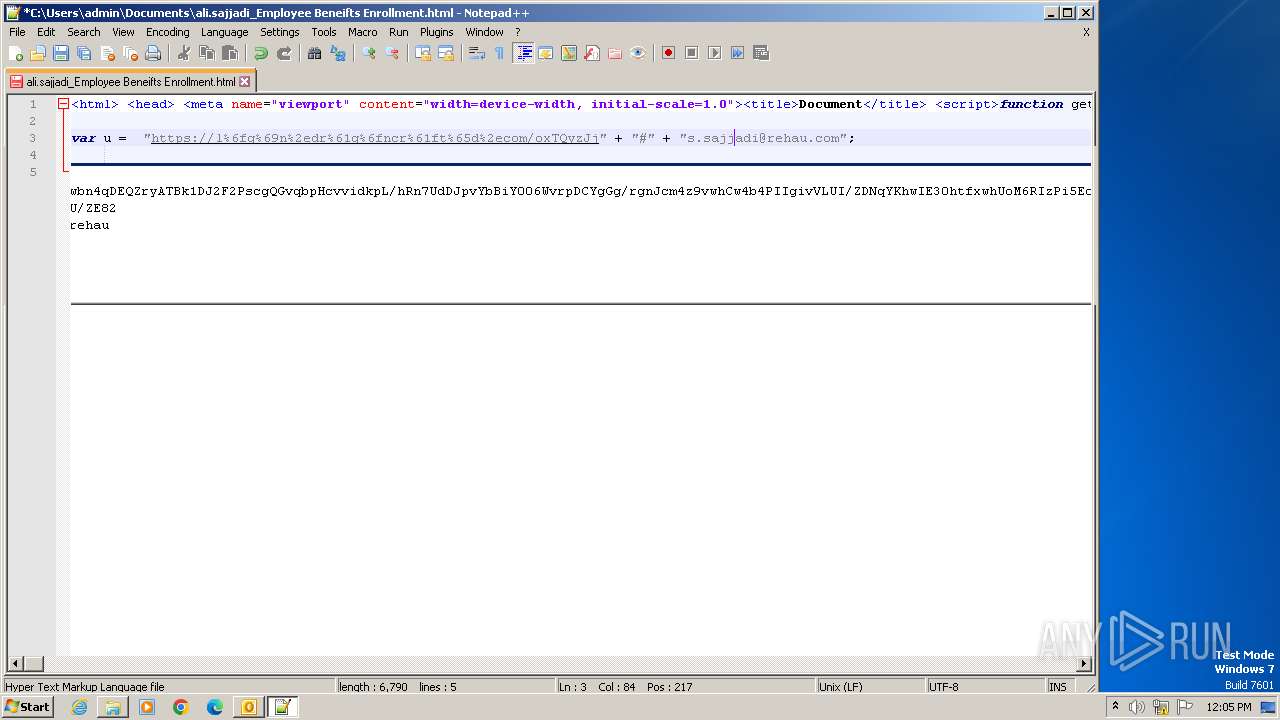Open the Tools menu
Screen dimensions: 1280x720
click(323, 32)
